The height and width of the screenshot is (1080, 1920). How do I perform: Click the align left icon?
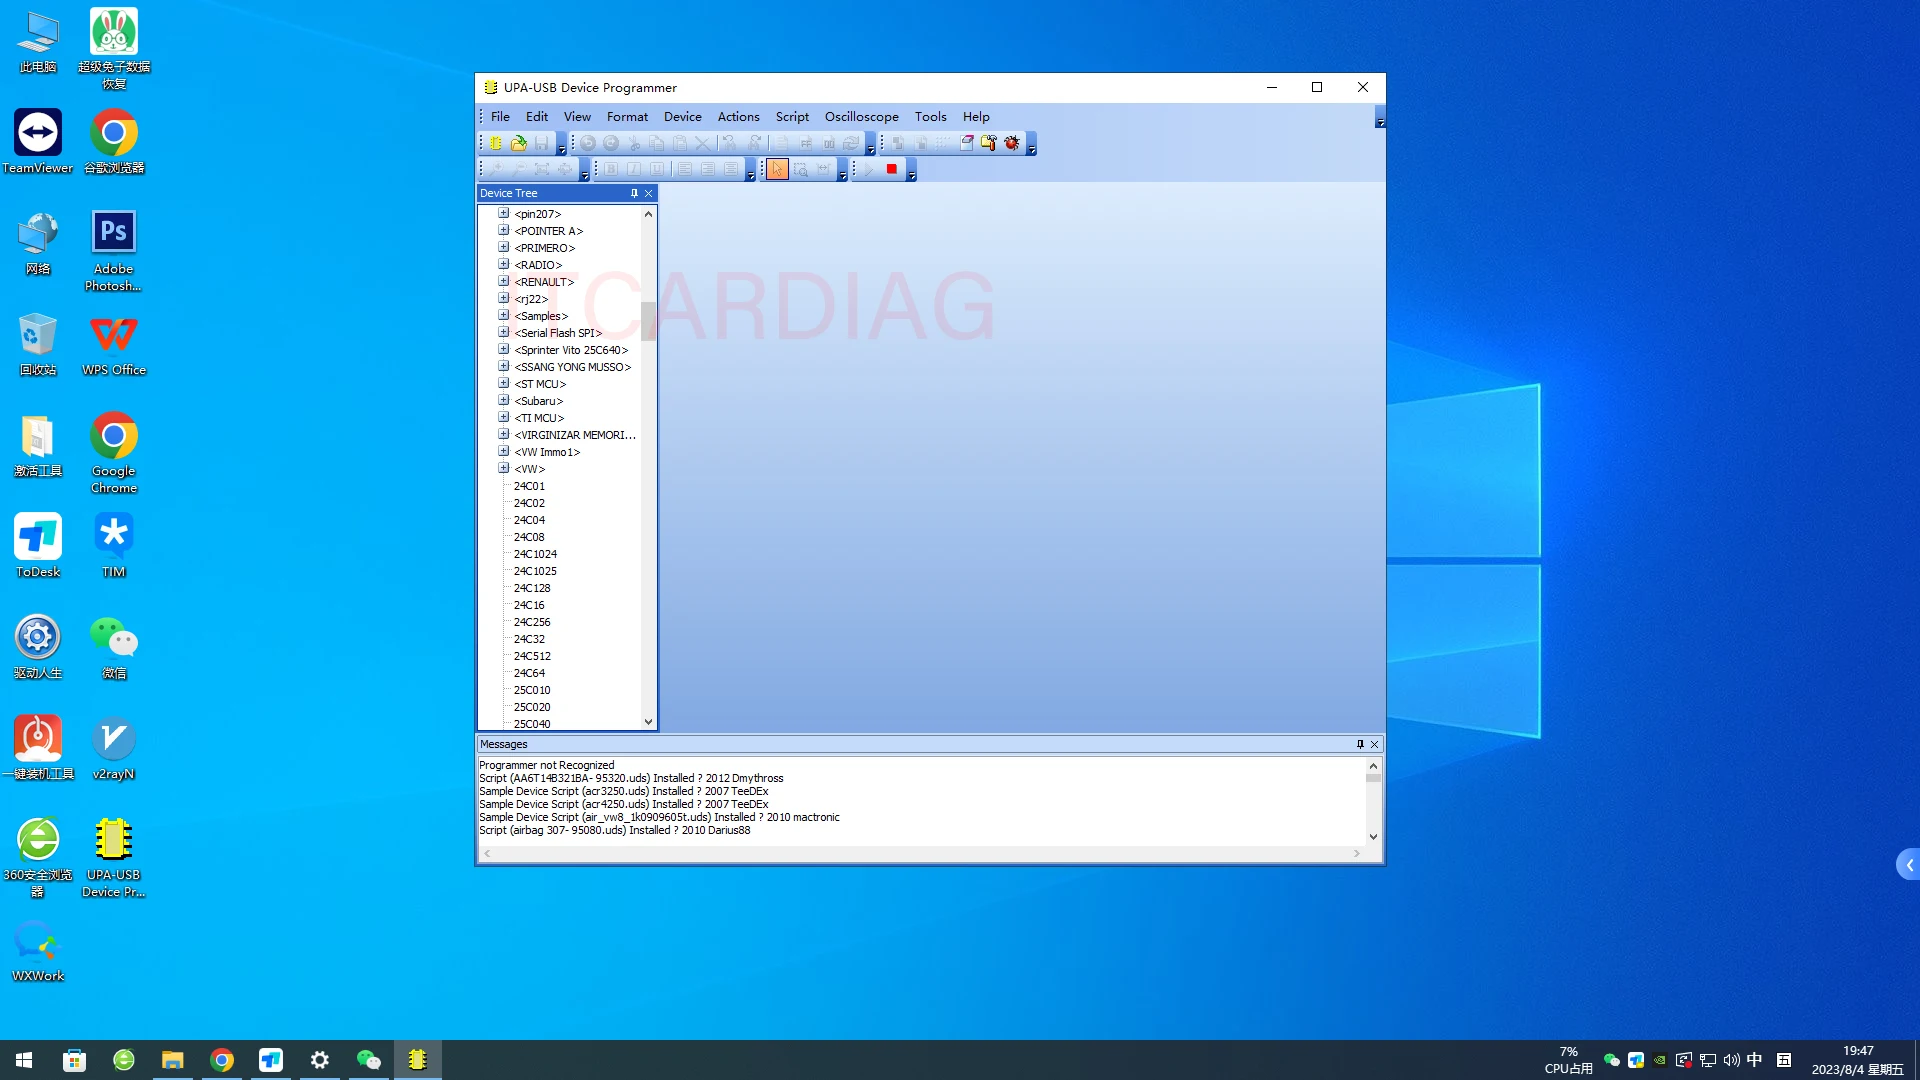click(685, 170)
